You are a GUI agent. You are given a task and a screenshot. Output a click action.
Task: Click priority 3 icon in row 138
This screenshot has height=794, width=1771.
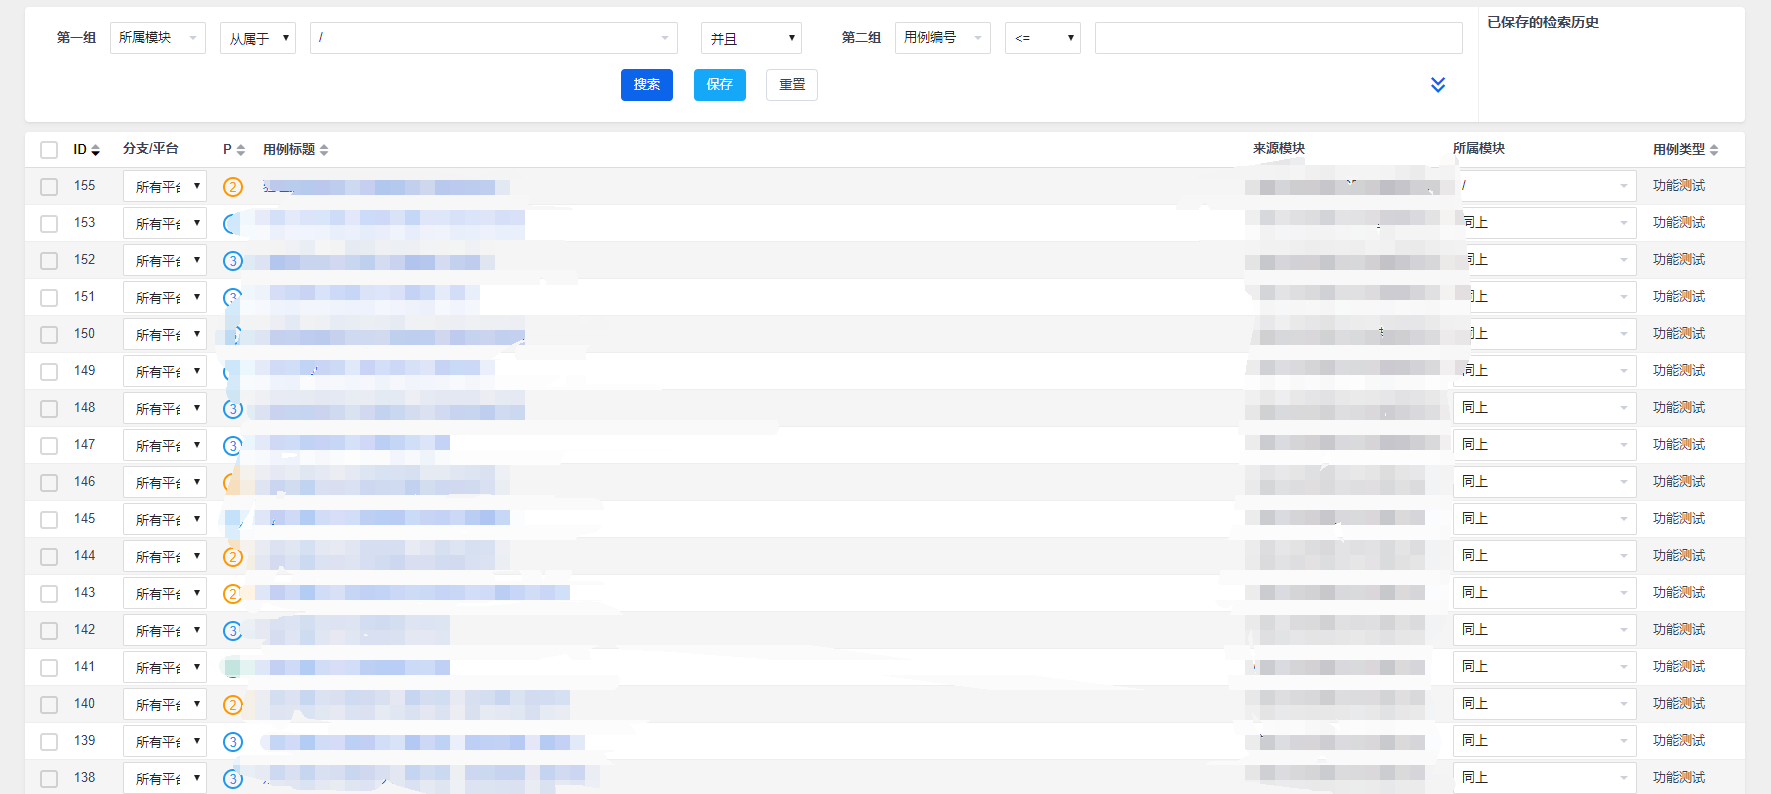(x=233, y=779)
